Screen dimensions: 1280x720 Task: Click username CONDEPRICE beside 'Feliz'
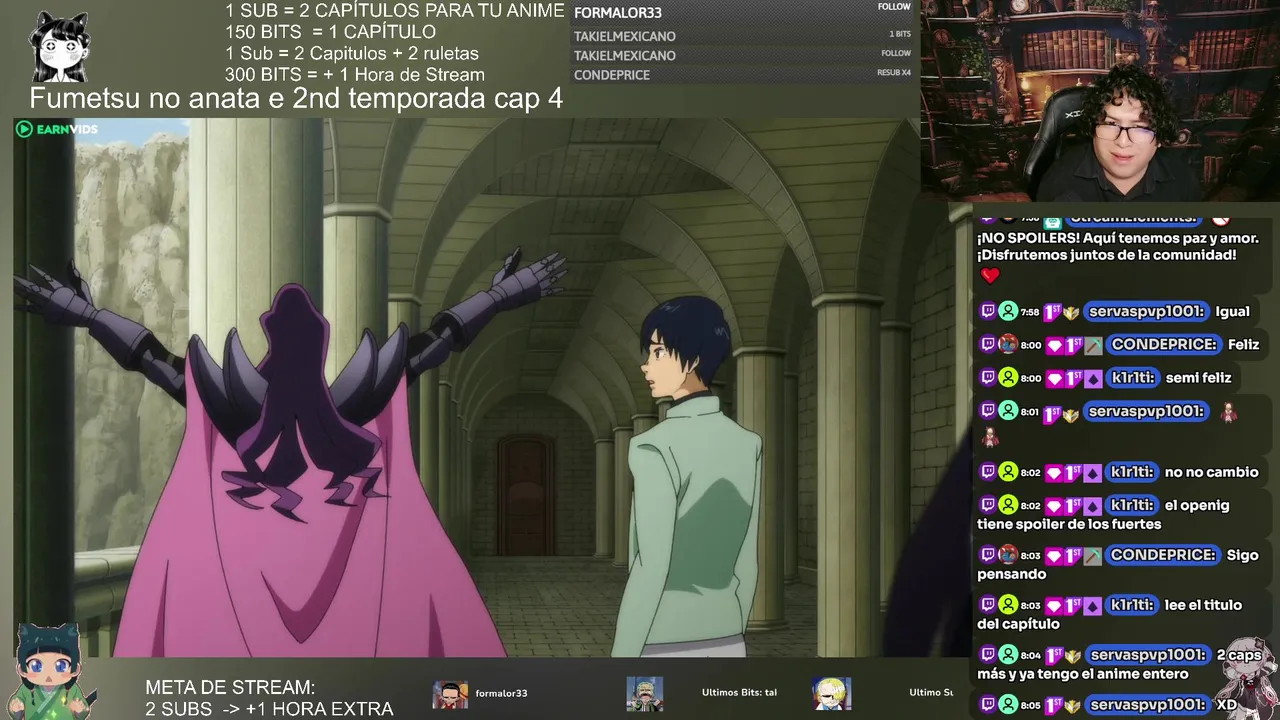1164,345
